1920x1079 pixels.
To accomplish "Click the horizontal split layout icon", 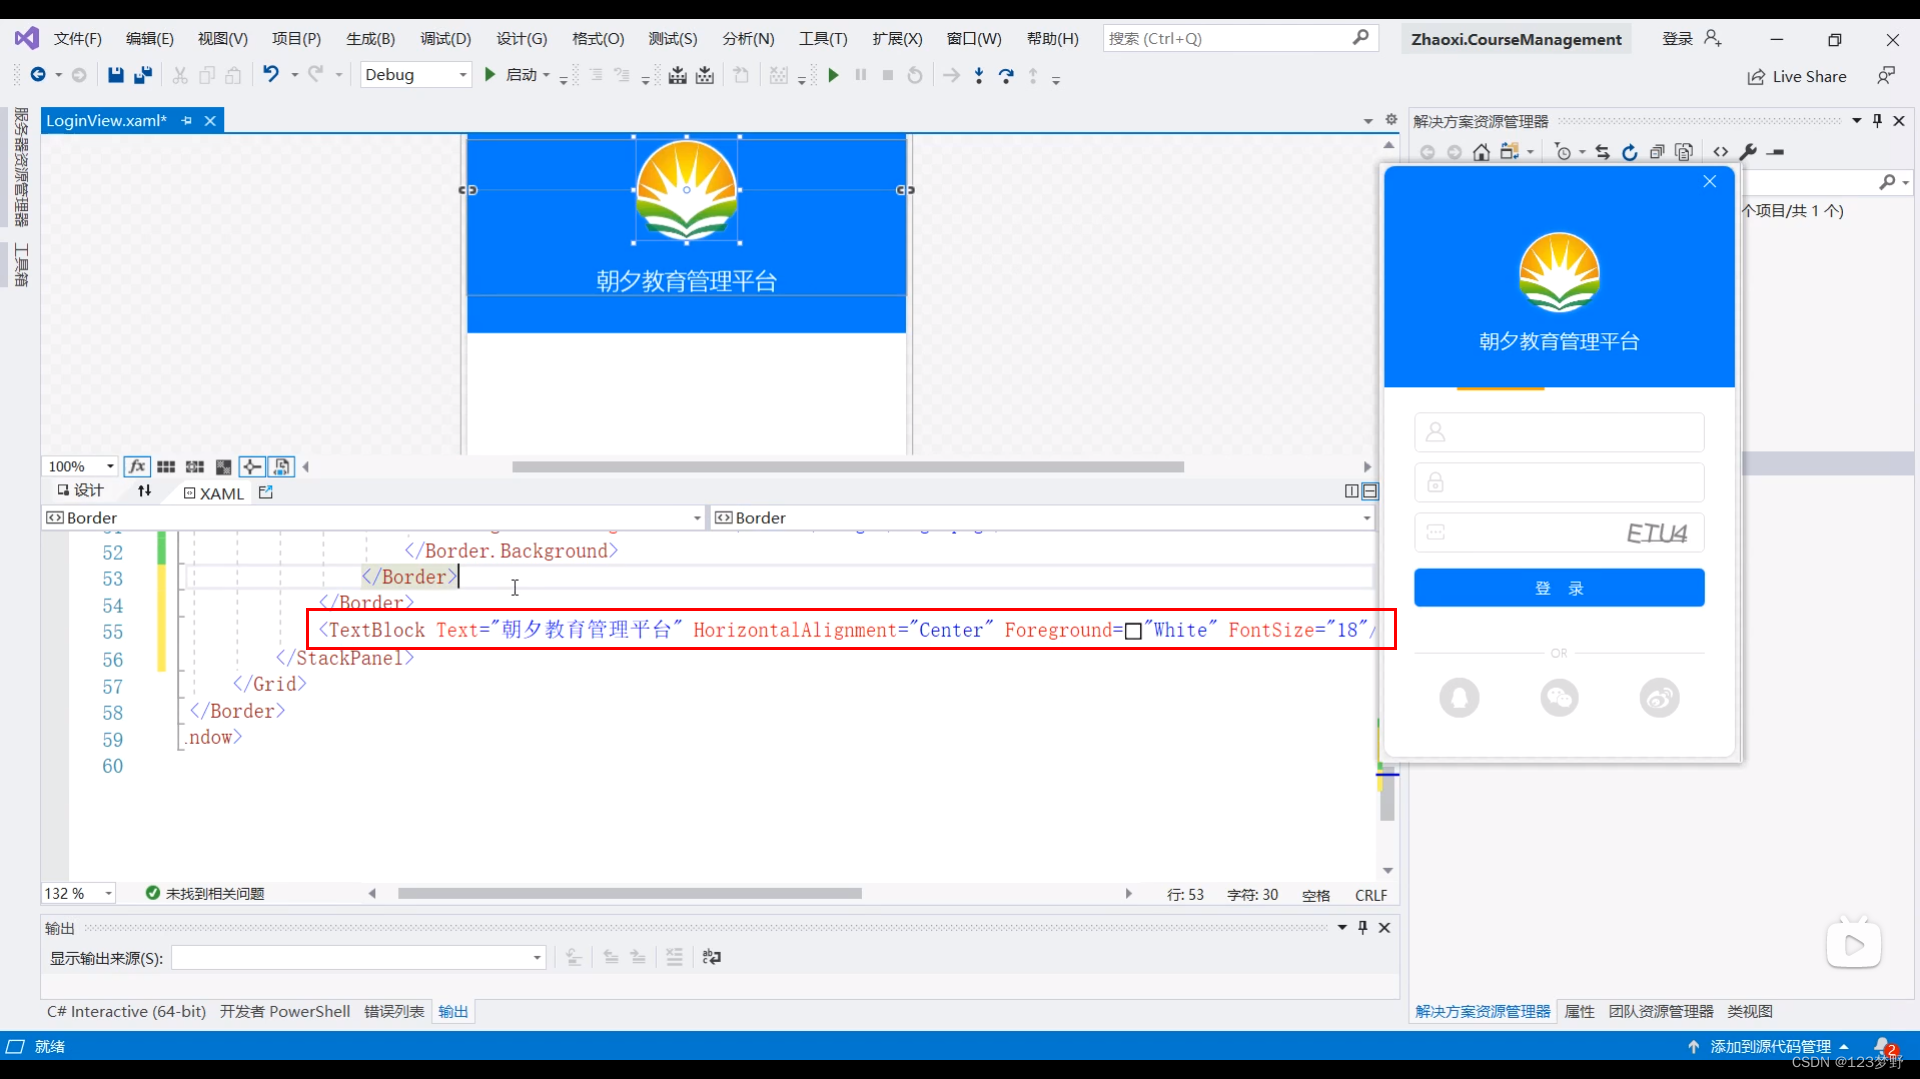I will 1370,491.
